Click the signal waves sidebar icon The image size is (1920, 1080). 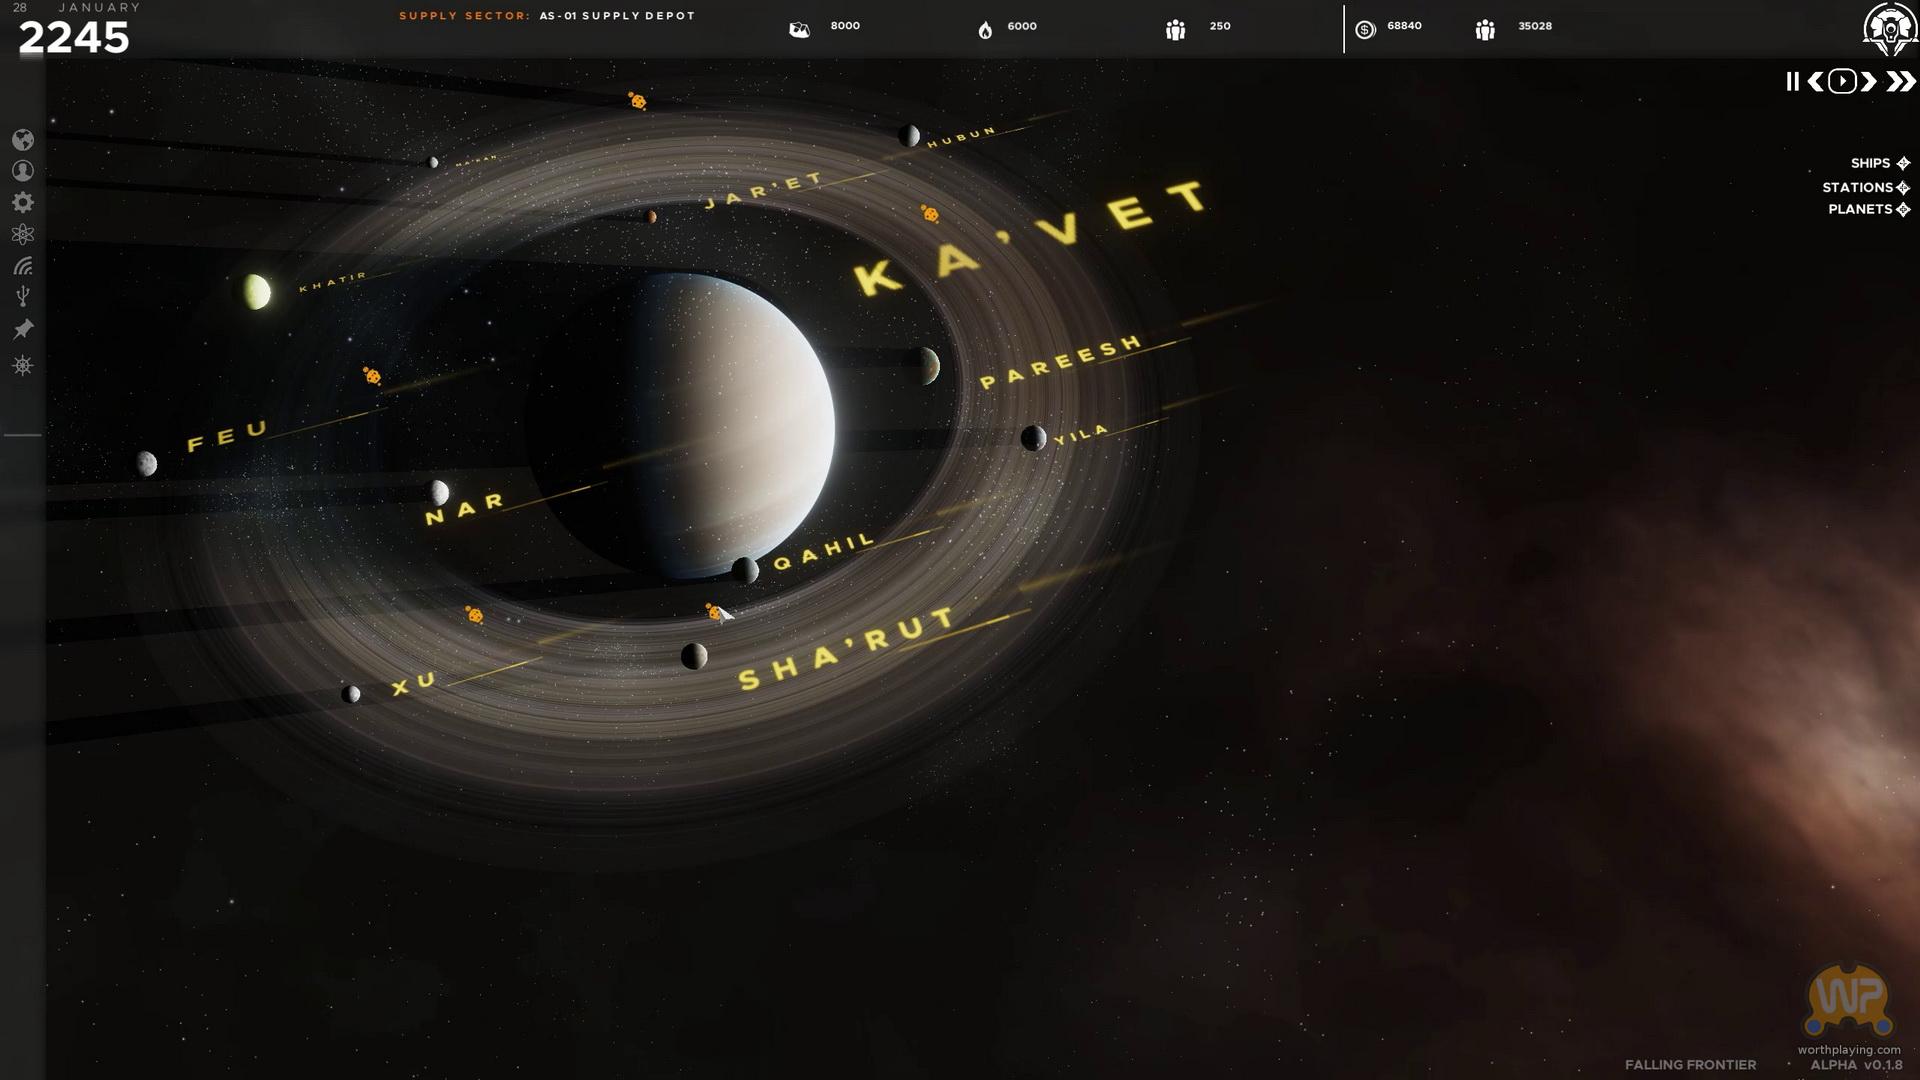pyautogui.click(x=23, y=266)
